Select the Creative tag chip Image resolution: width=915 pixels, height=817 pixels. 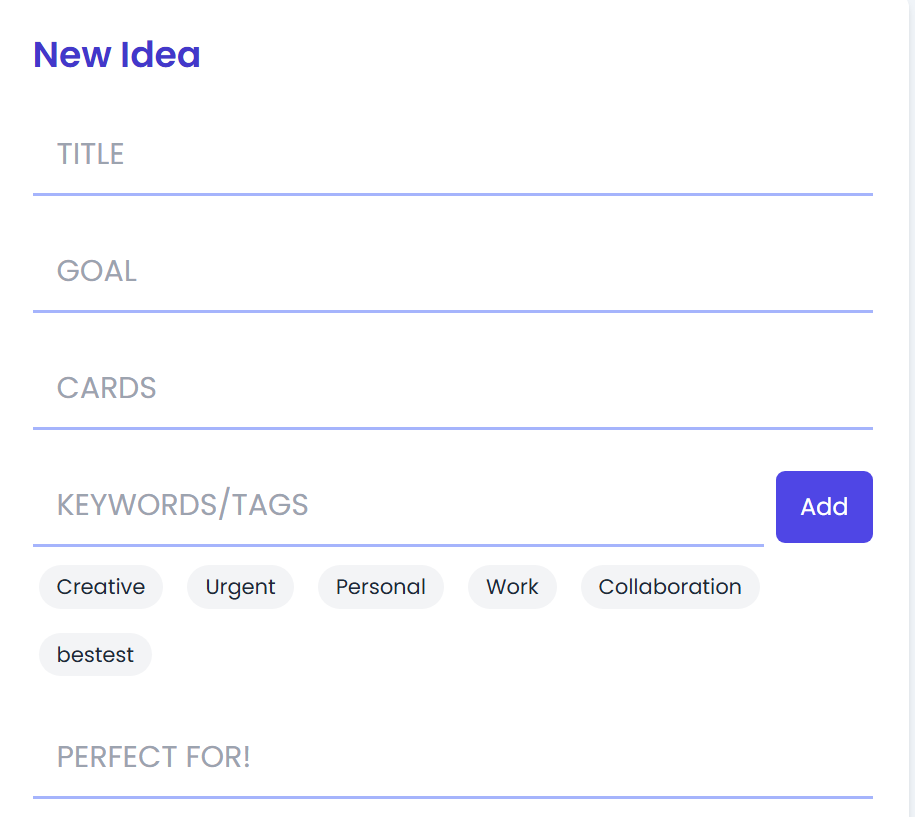click(101, 587)
